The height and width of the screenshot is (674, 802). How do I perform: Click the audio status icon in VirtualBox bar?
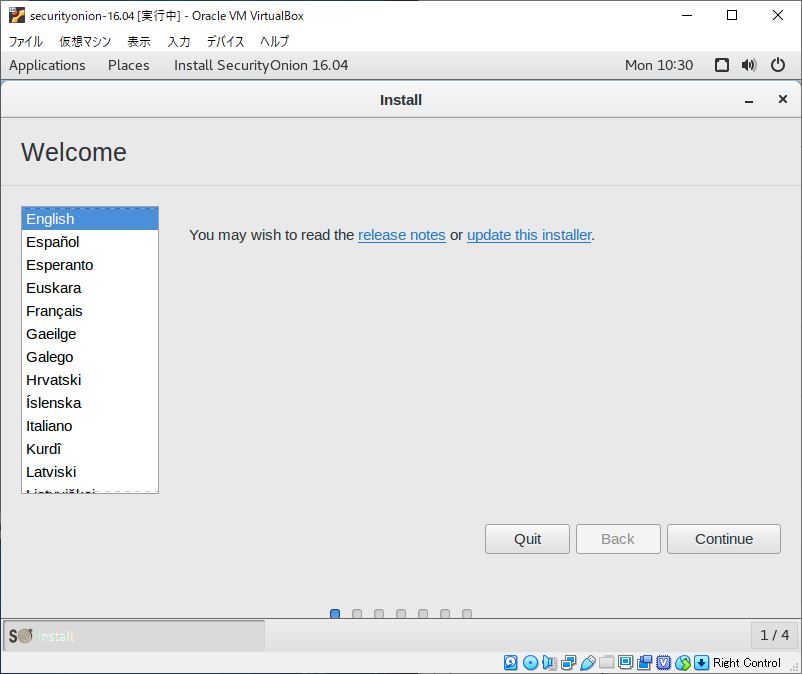coord(549,663)
